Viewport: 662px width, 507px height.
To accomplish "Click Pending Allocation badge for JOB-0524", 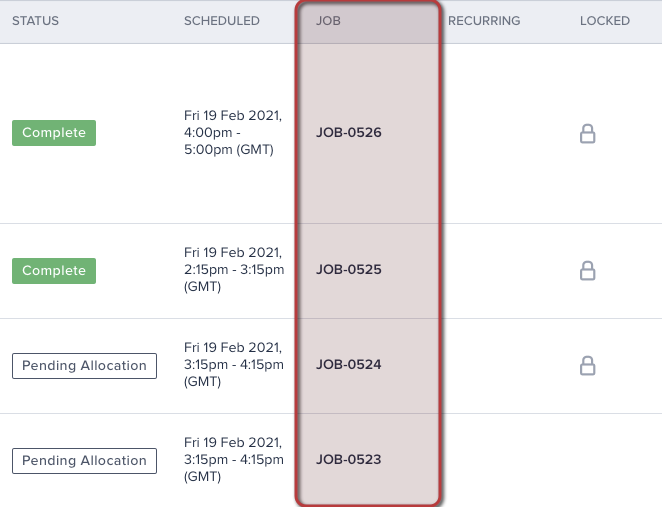I will (x=84, y=365).
